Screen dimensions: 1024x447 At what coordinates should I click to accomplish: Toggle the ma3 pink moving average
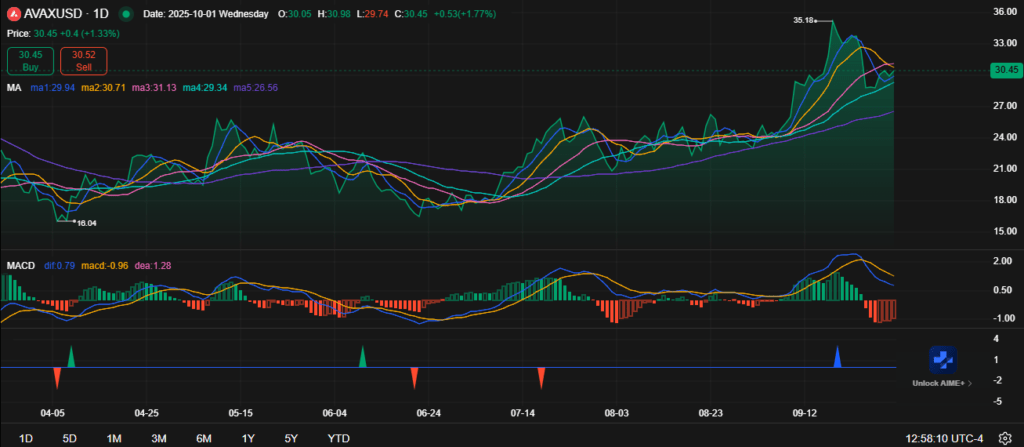point(158,88)
